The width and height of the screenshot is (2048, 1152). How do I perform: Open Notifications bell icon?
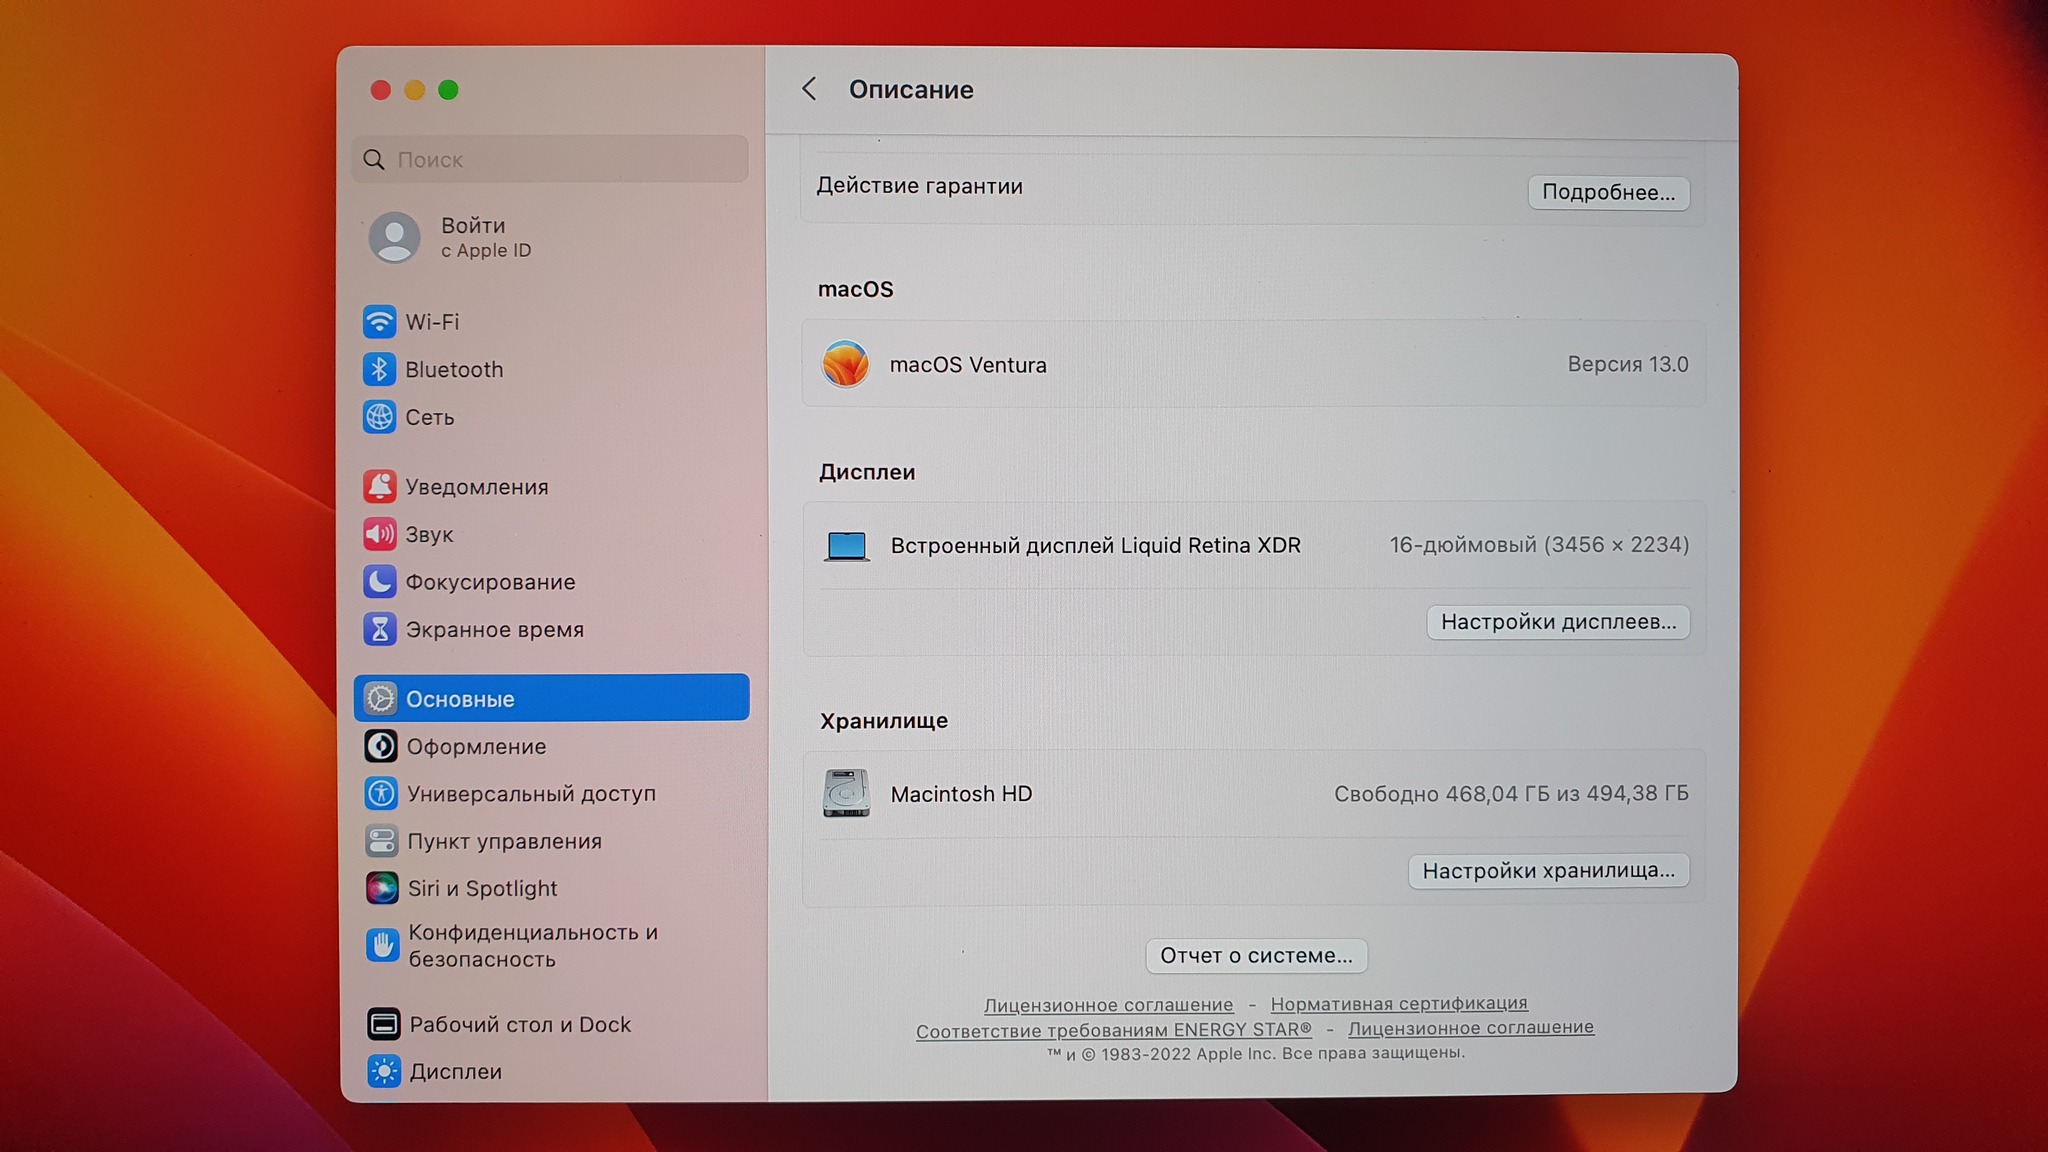coord(379,487)
